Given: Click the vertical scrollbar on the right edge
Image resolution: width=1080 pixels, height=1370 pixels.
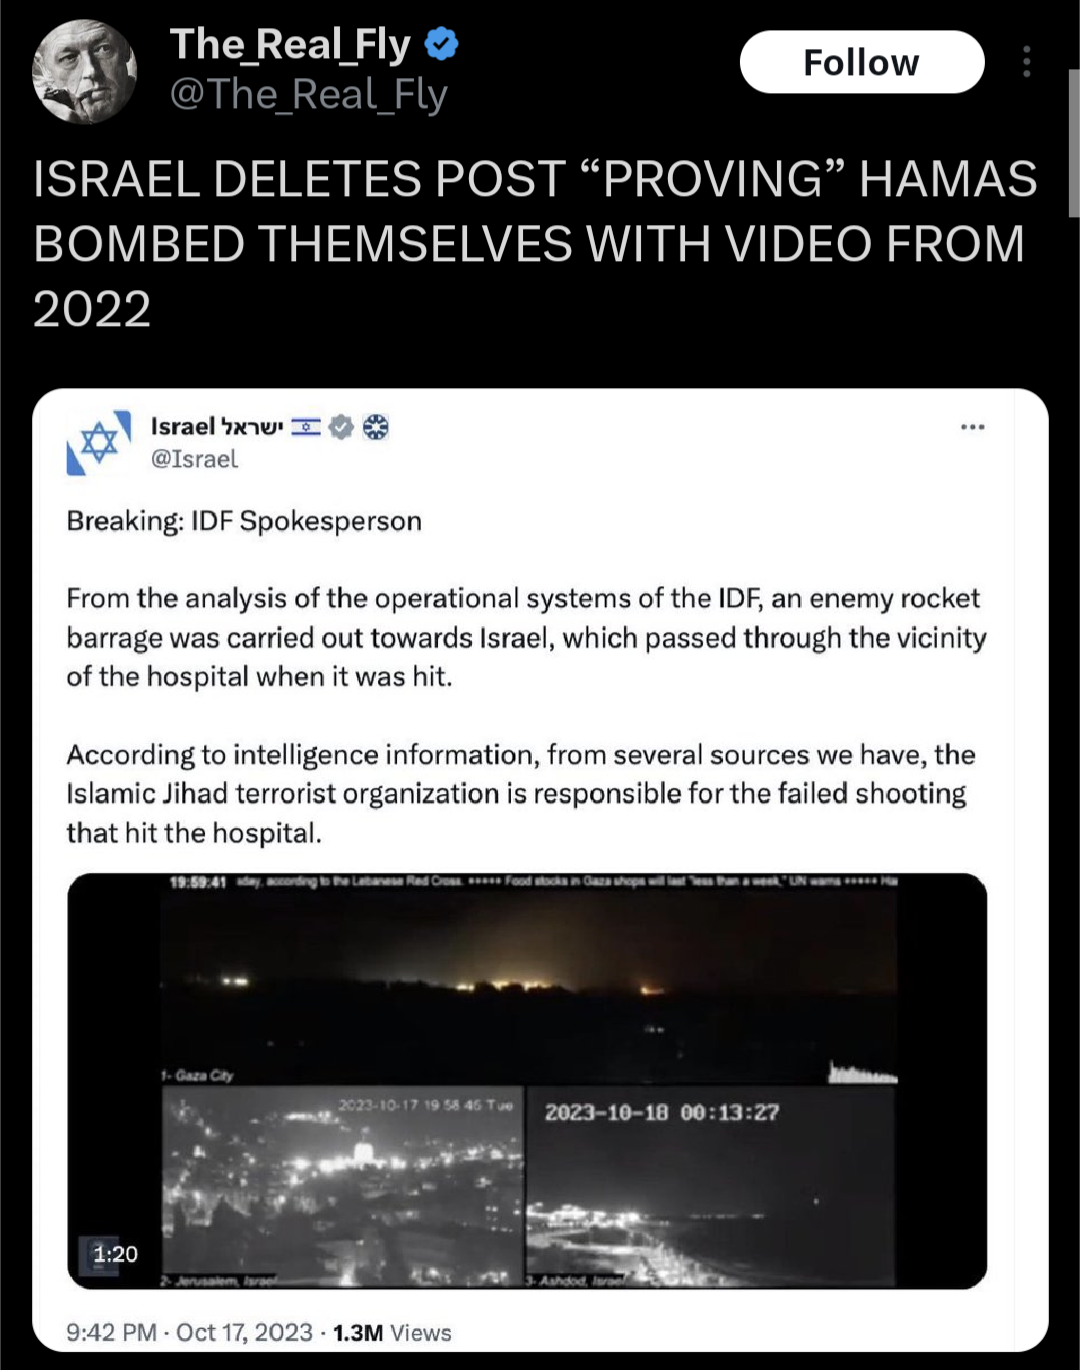Looking at the screenshot, I should [x=1073, y=143].
